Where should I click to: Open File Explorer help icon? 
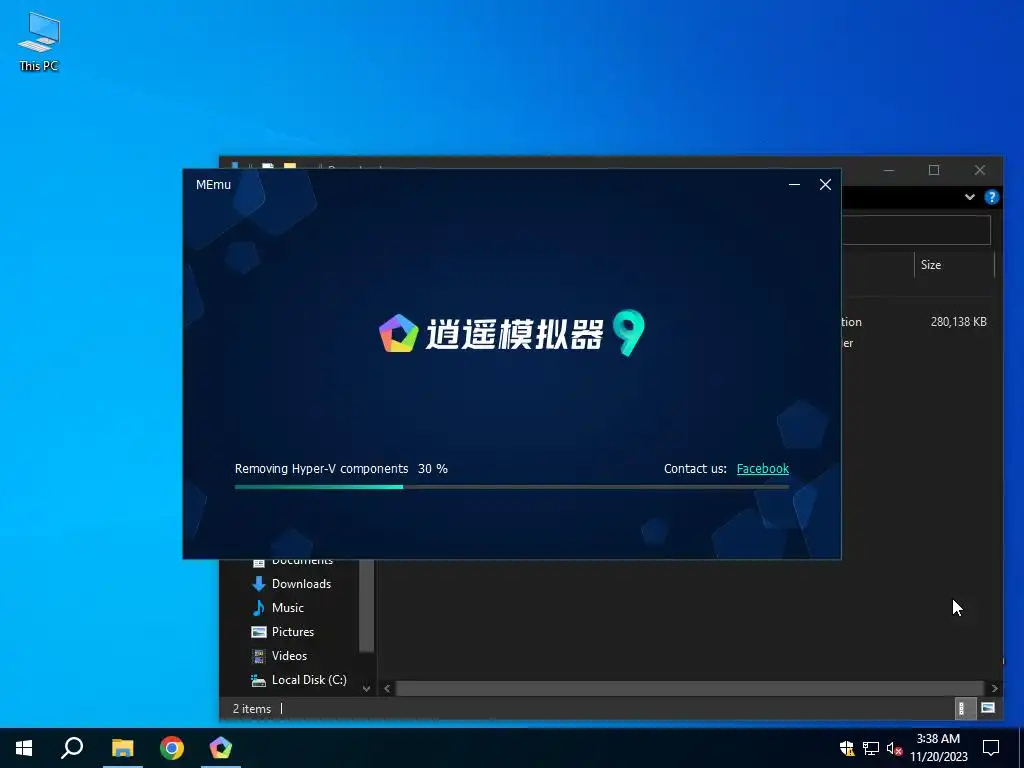coord(991,197)
